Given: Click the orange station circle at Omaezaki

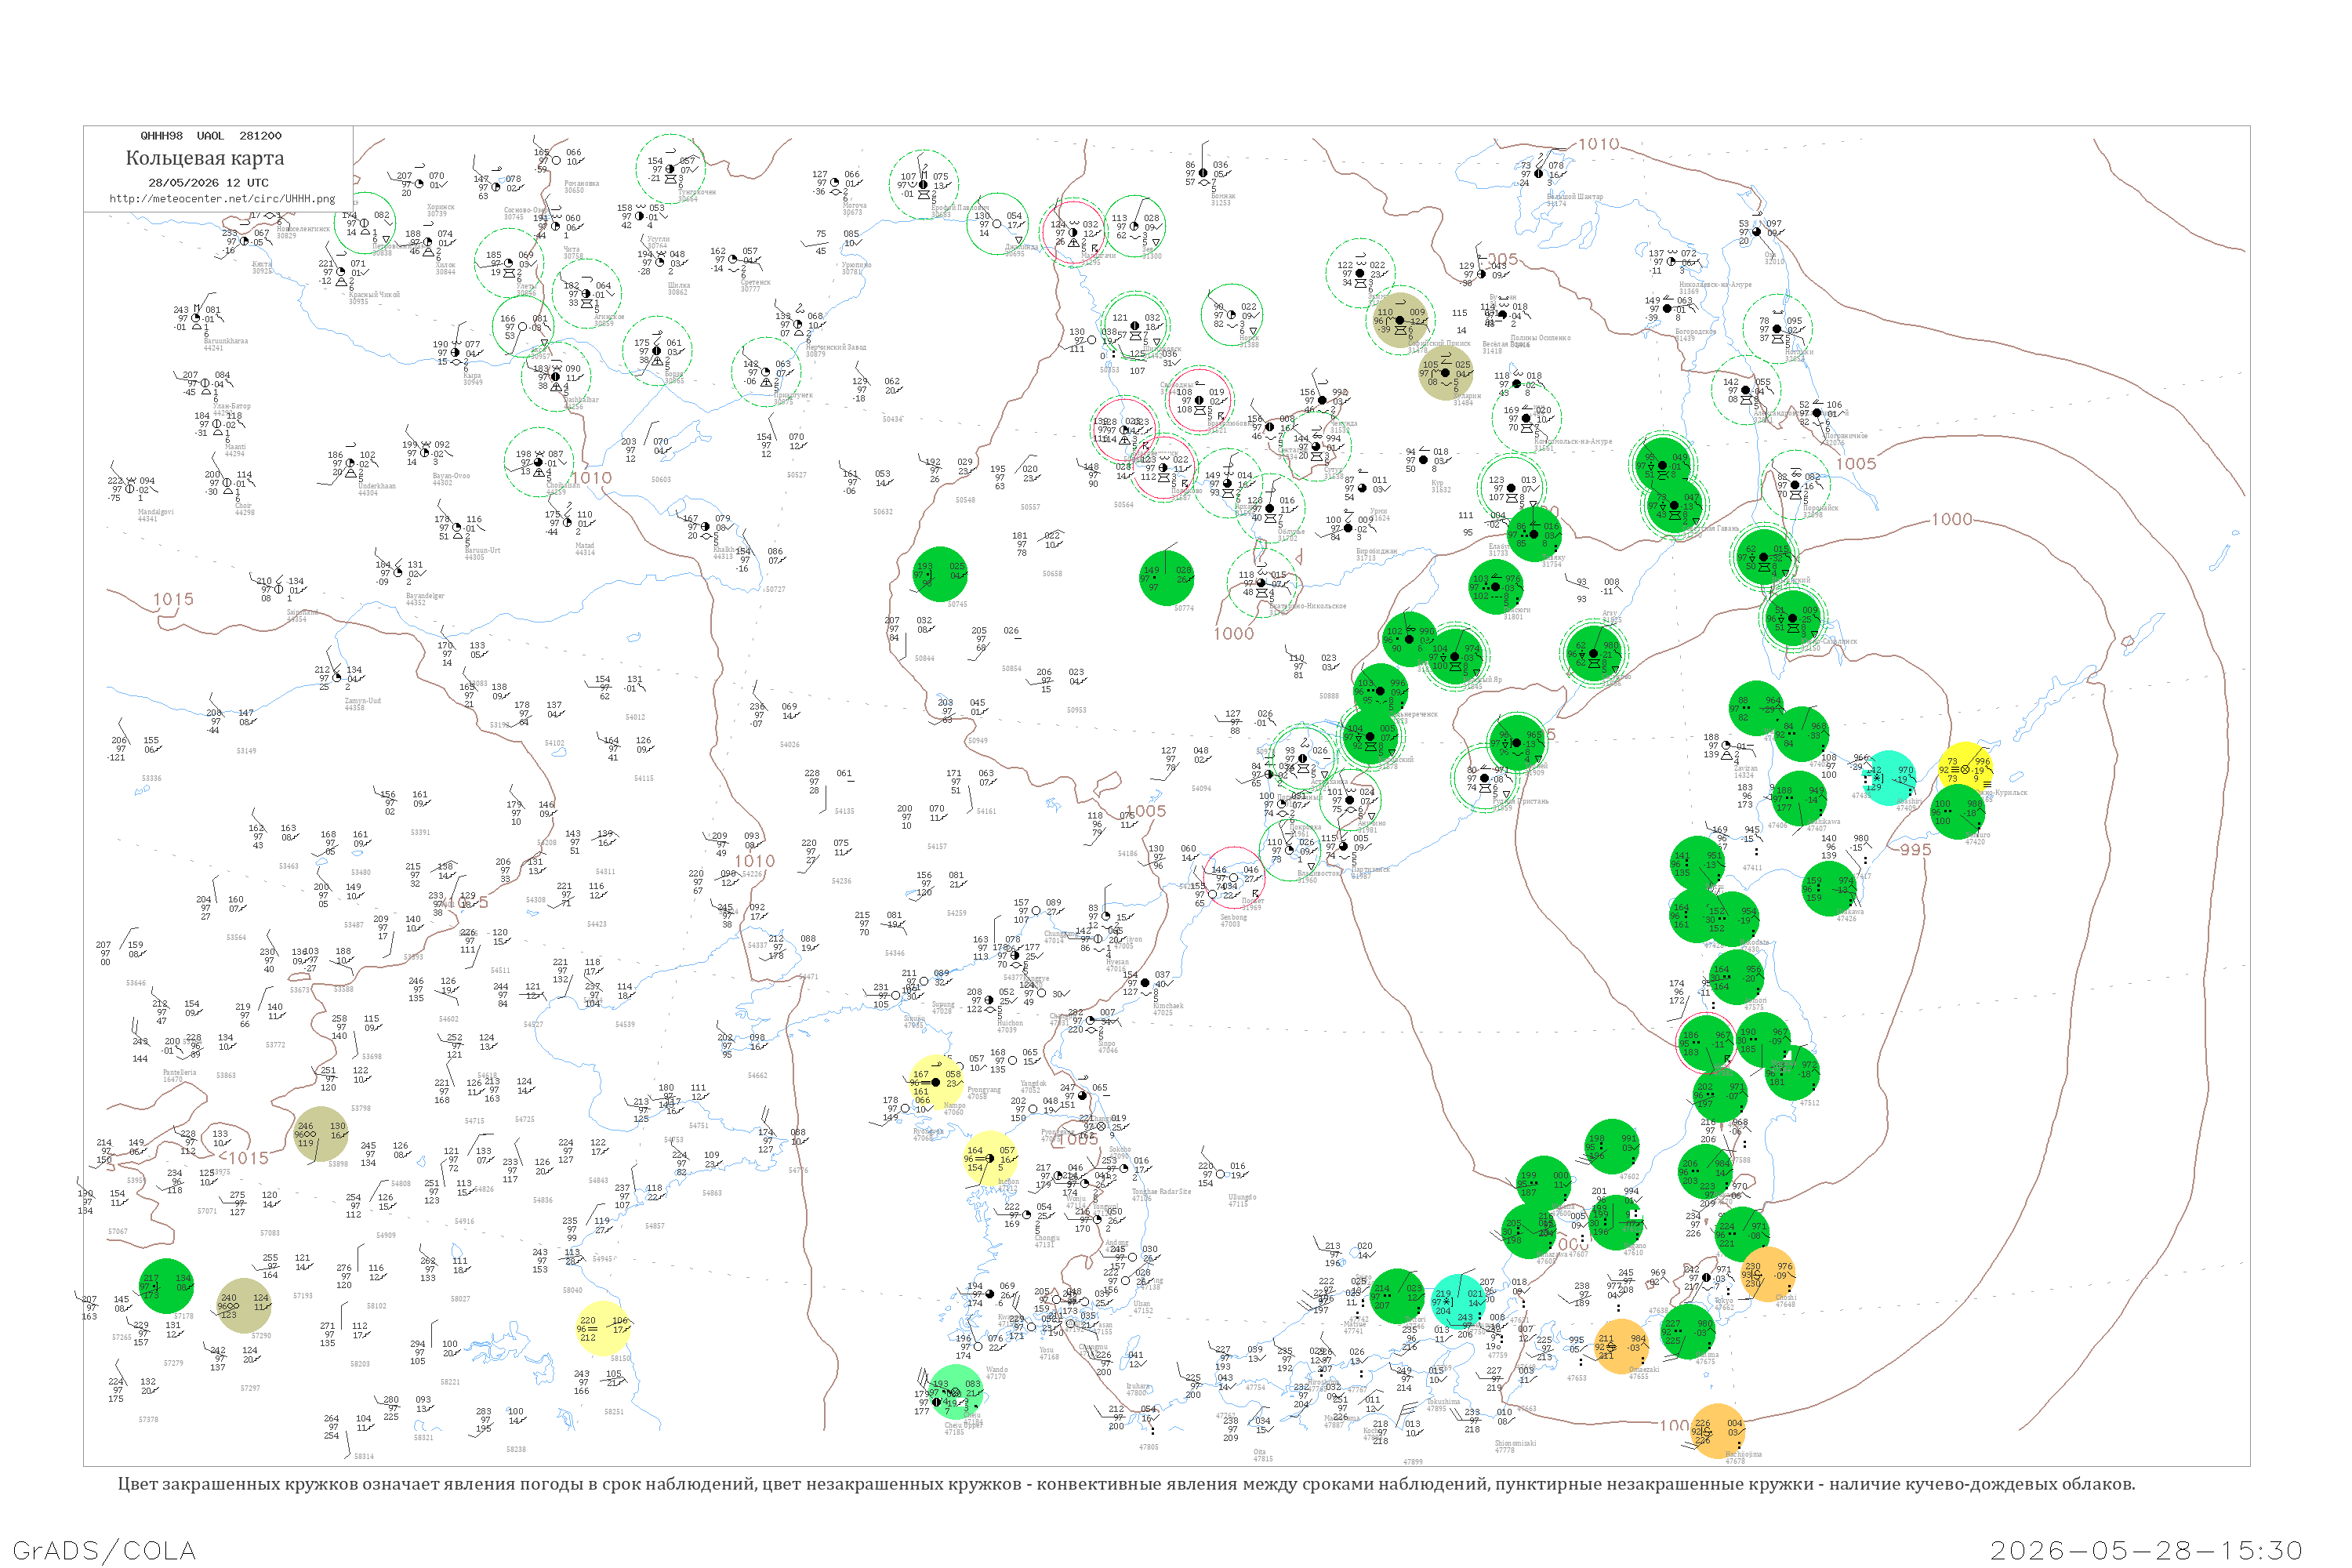Looking at the screenshot, I should (1621, 1346).
